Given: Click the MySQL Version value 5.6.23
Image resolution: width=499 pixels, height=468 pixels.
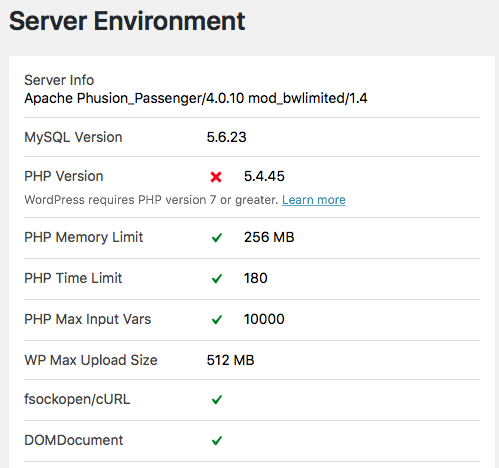Looking at the screenshot, I should tap(226, 137).
